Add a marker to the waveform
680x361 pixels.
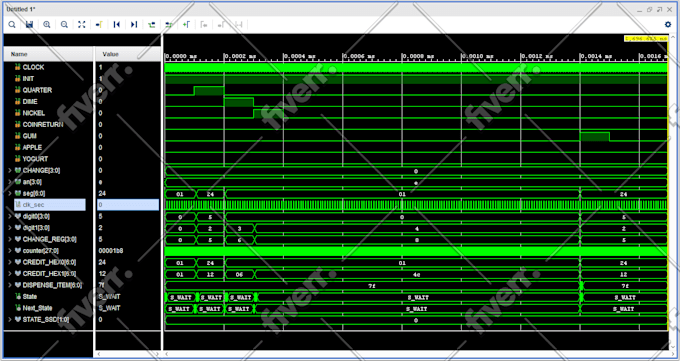(x=186, y=25)
